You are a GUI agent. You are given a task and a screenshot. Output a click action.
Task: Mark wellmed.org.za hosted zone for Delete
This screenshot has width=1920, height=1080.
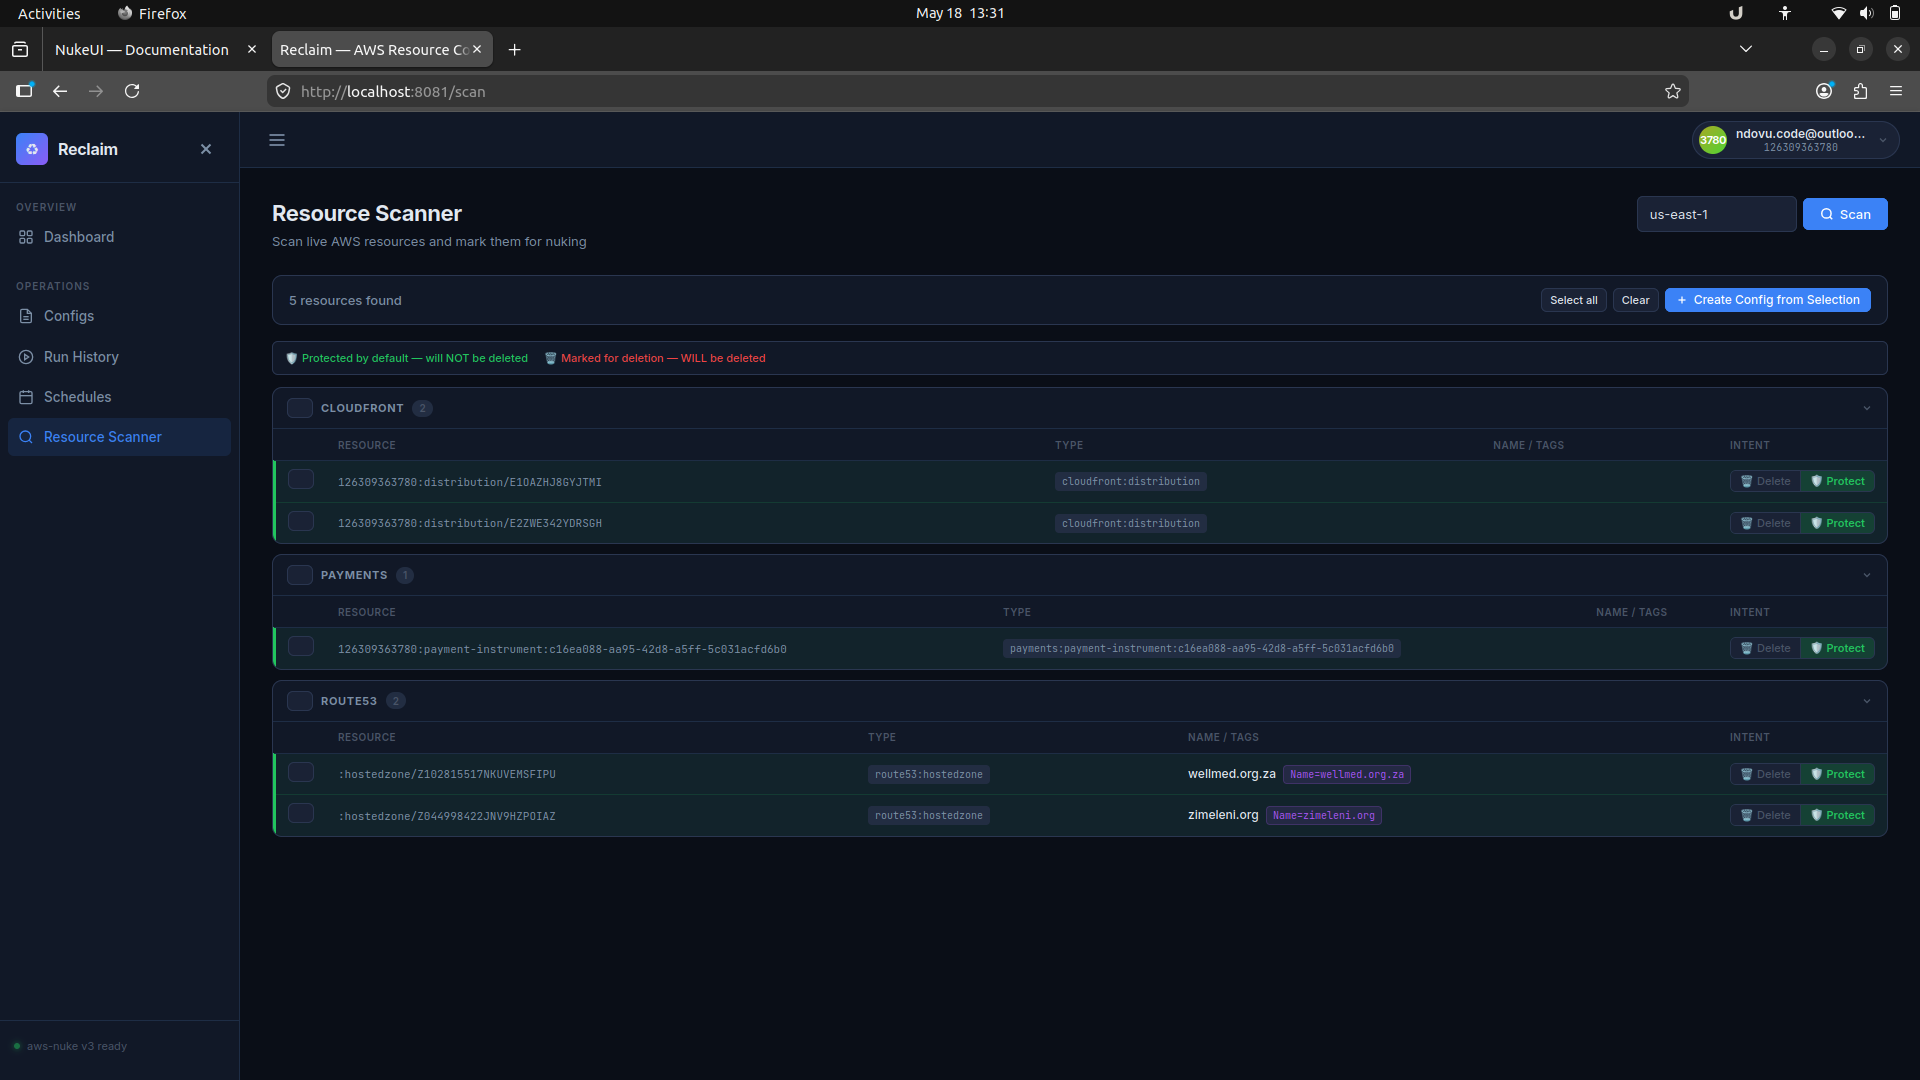click(1765, 774)
